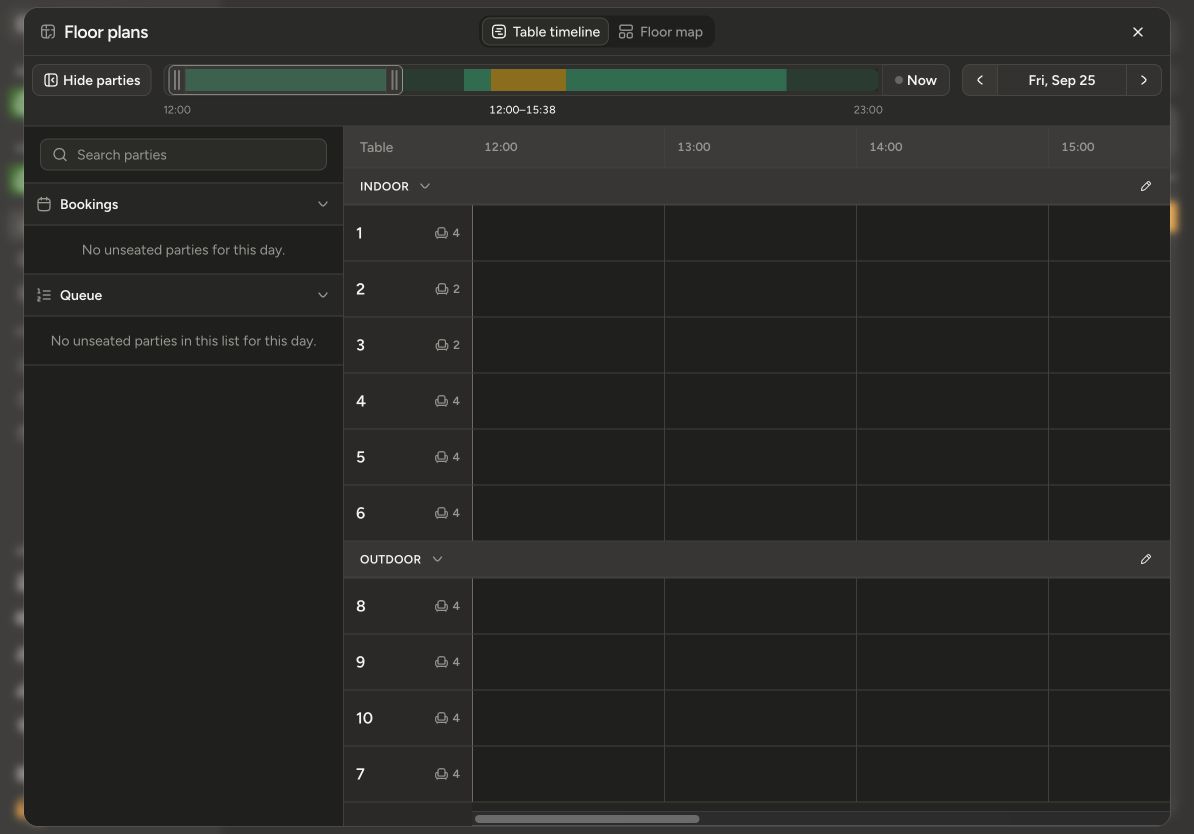Collapse the Bookings section
The height and width of the screenshot is (834, 1194).
323,204
